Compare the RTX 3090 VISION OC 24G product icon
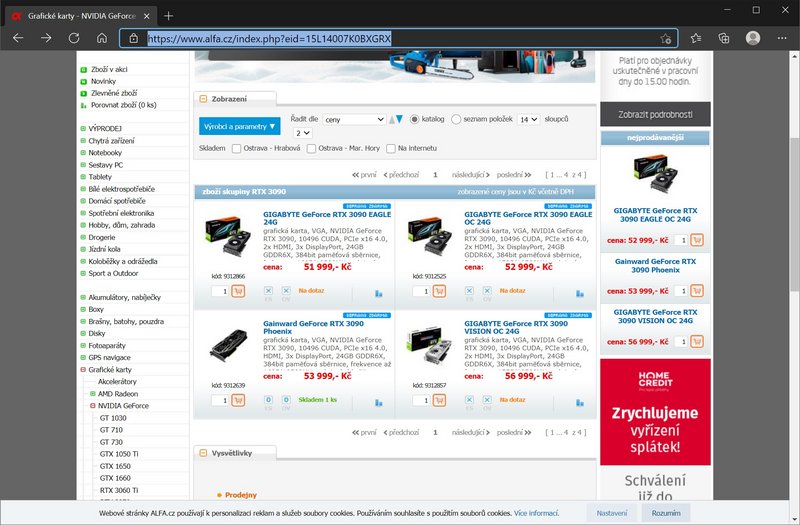800x525 pixels. [x=580, y=403]
